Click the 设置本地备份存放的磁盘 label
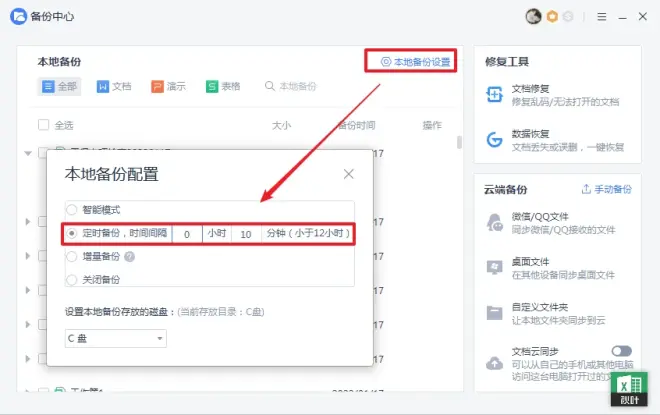The image size is (660, 415). (x=120, y=312)
